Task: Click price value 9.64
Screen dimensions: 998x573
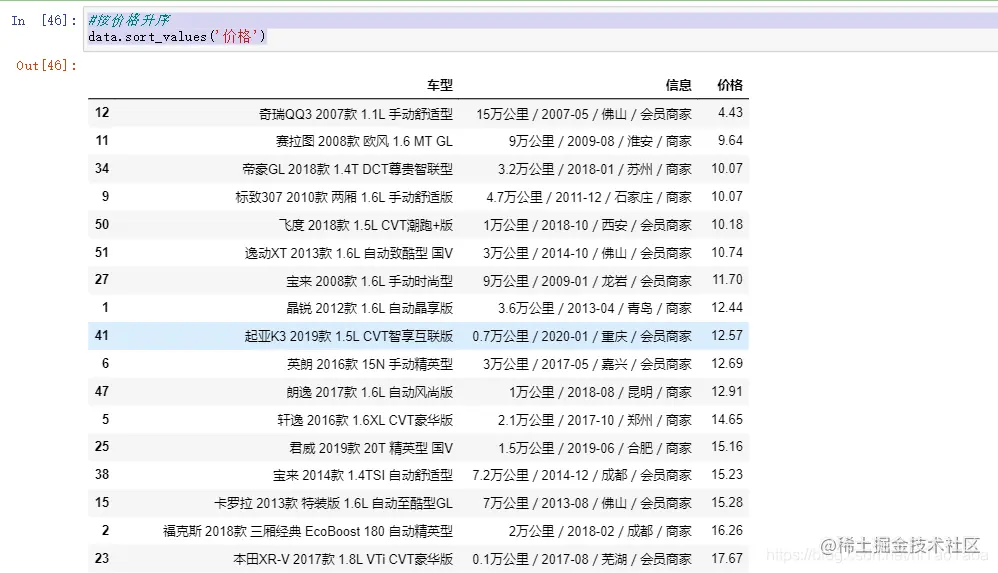Action: (x=730, y=141)
